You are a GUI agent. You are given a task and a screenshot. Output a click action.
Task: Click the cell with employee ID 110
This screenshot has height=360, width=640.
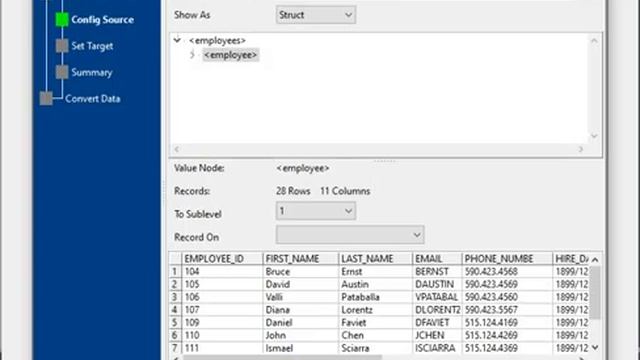point(222,335)
